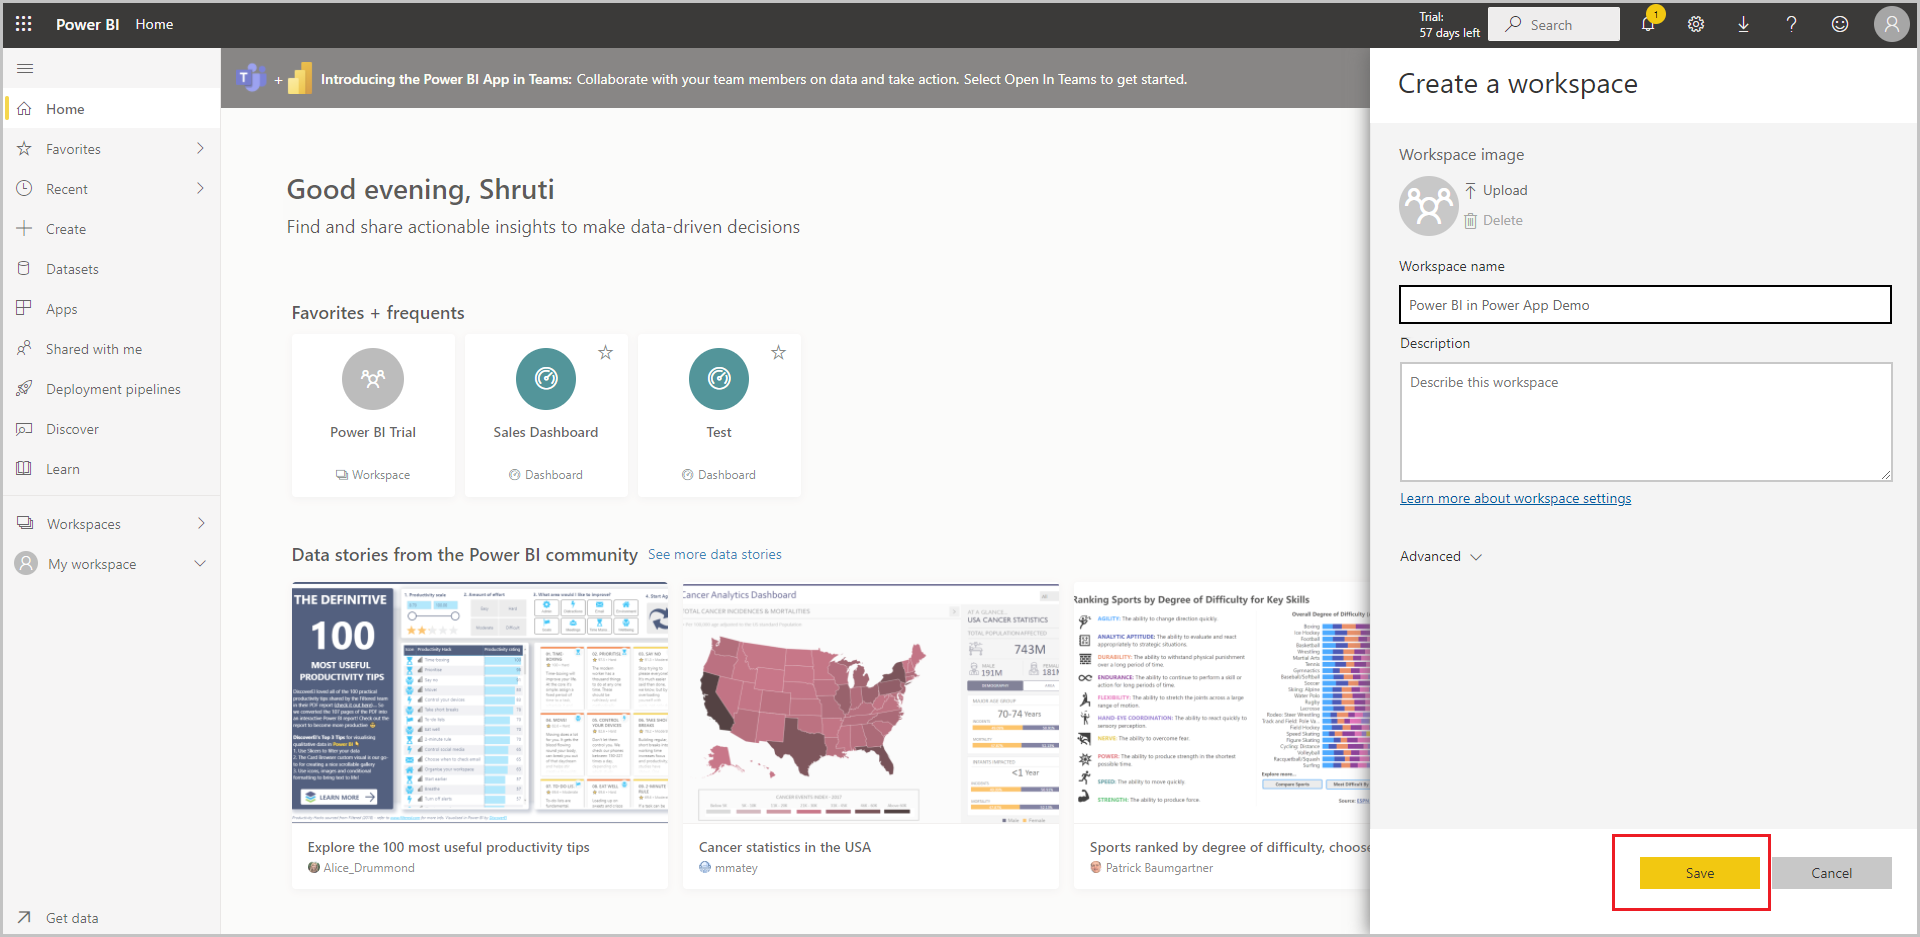Screen dimensions: 1920x937
Task: Click the Delete trash icon for workspace image
Action: 1470,220
